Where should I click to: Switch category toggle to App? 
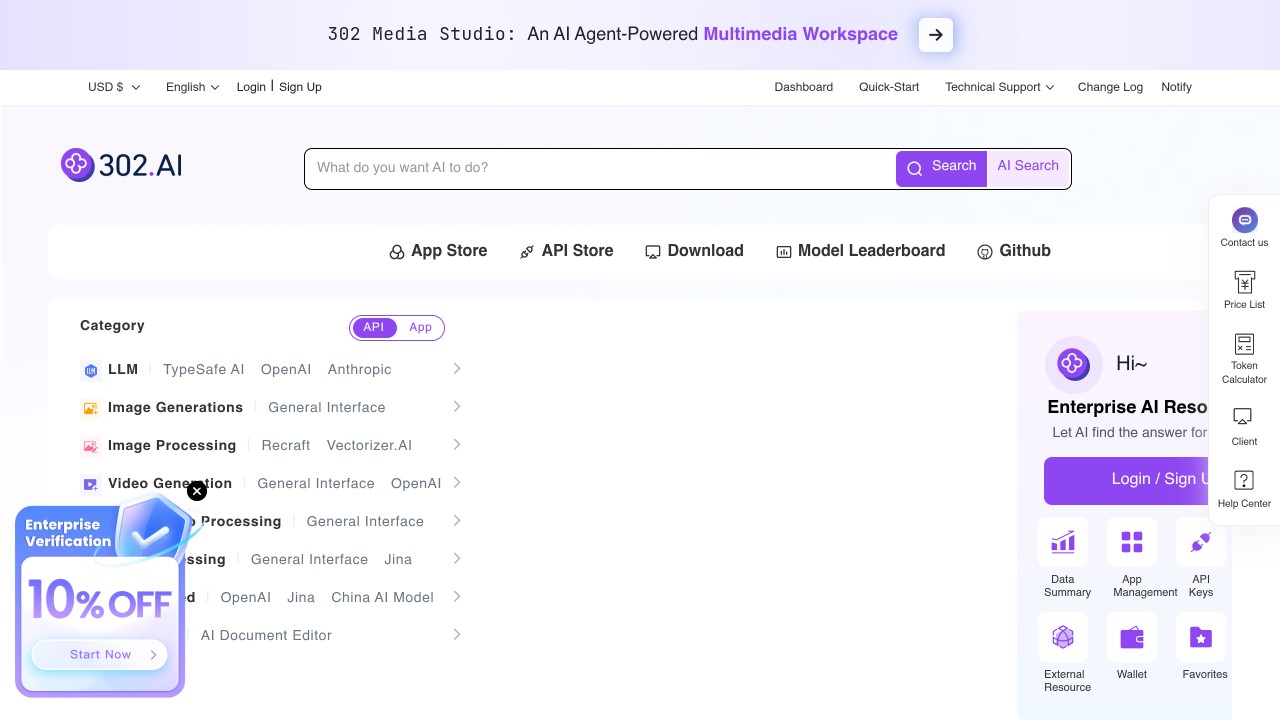[x=421, y=328]
